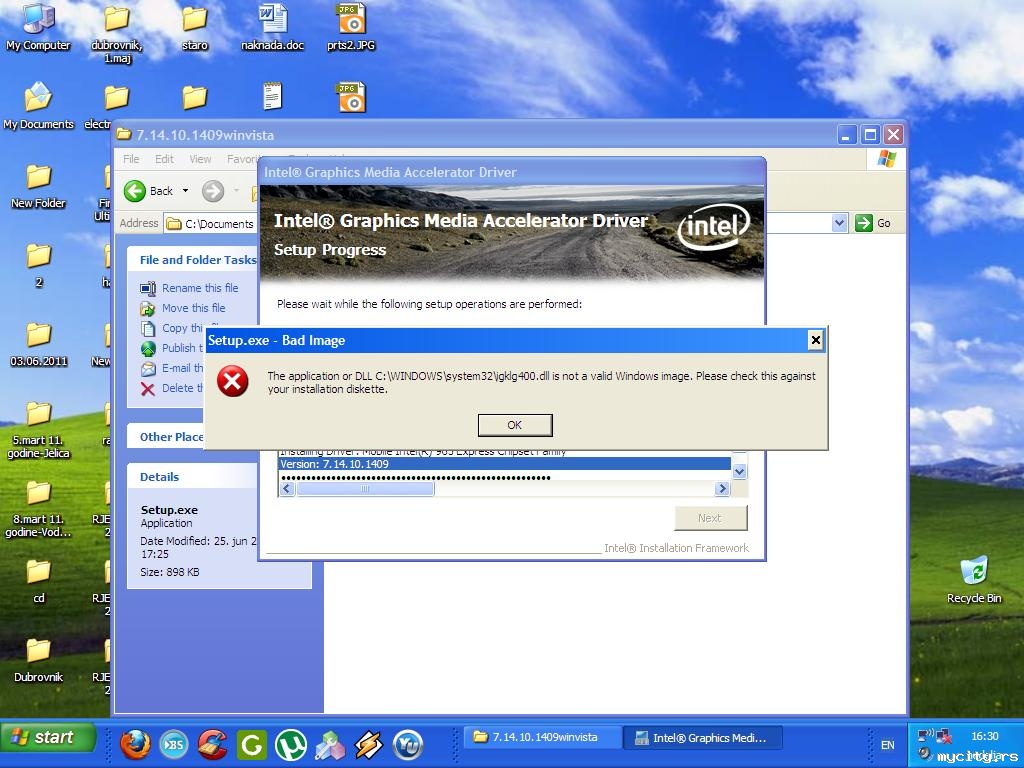Screen dimensions: 1024x768
Task: Select the Version: 7.14.10.1409 log line
Action: (x=504, y=464)
